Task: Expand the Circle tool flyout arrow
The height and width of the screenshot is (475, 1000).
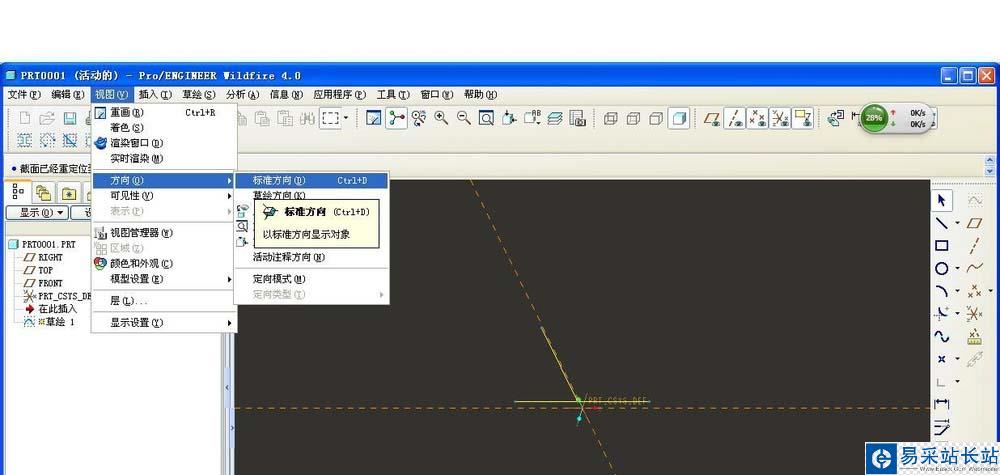Action: click(x=957, y=268)
